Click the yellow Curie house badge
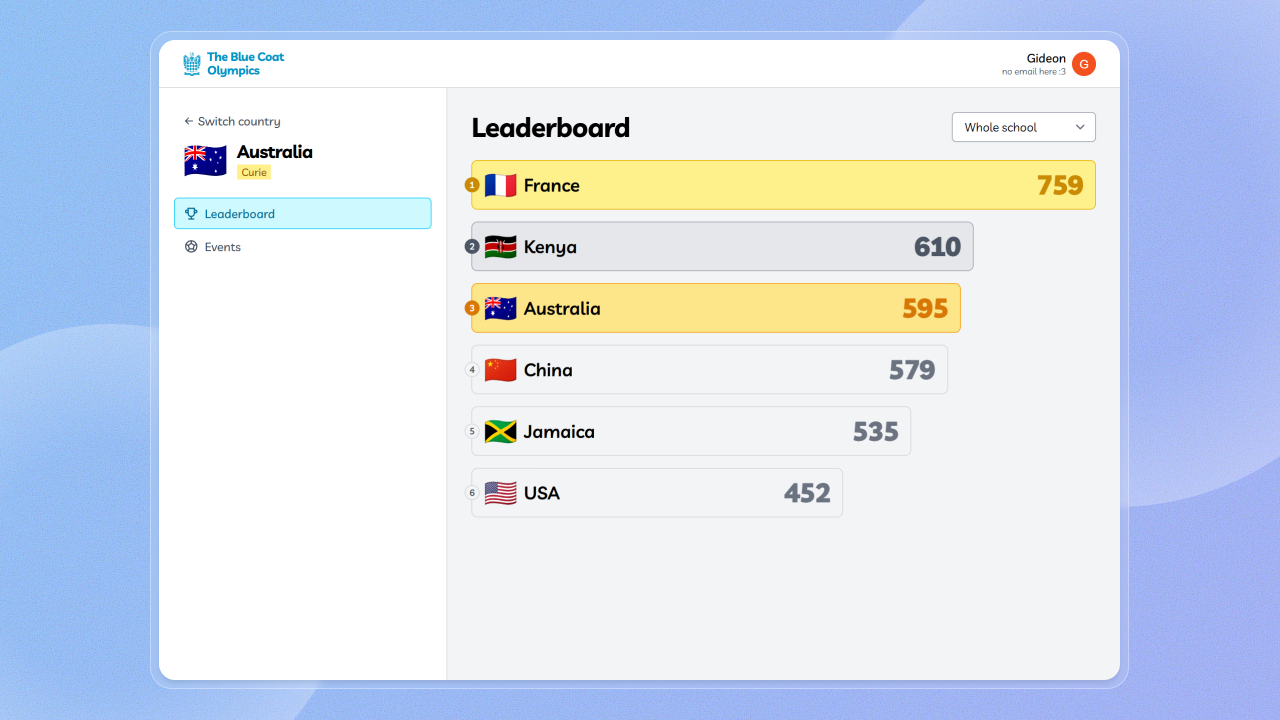 click(x=254, y=172)
